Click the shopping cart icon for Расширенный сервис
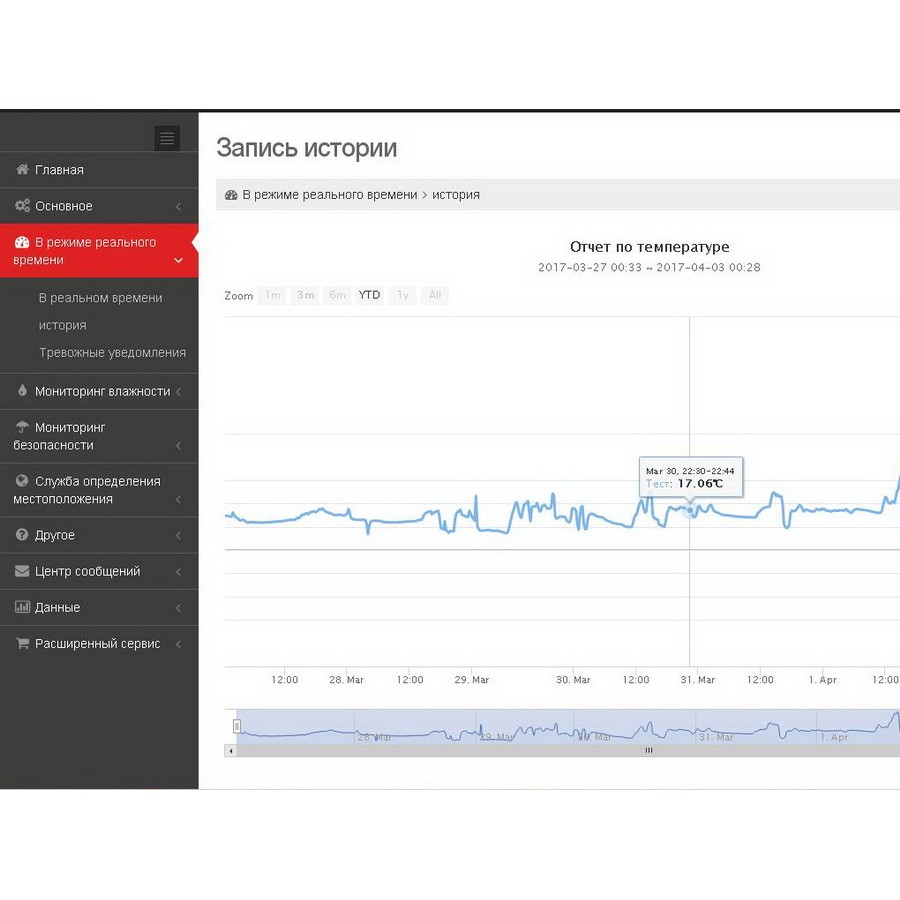The width and height of the screenshot is (900, 900). pyautogui.click(x=22, y=644)
